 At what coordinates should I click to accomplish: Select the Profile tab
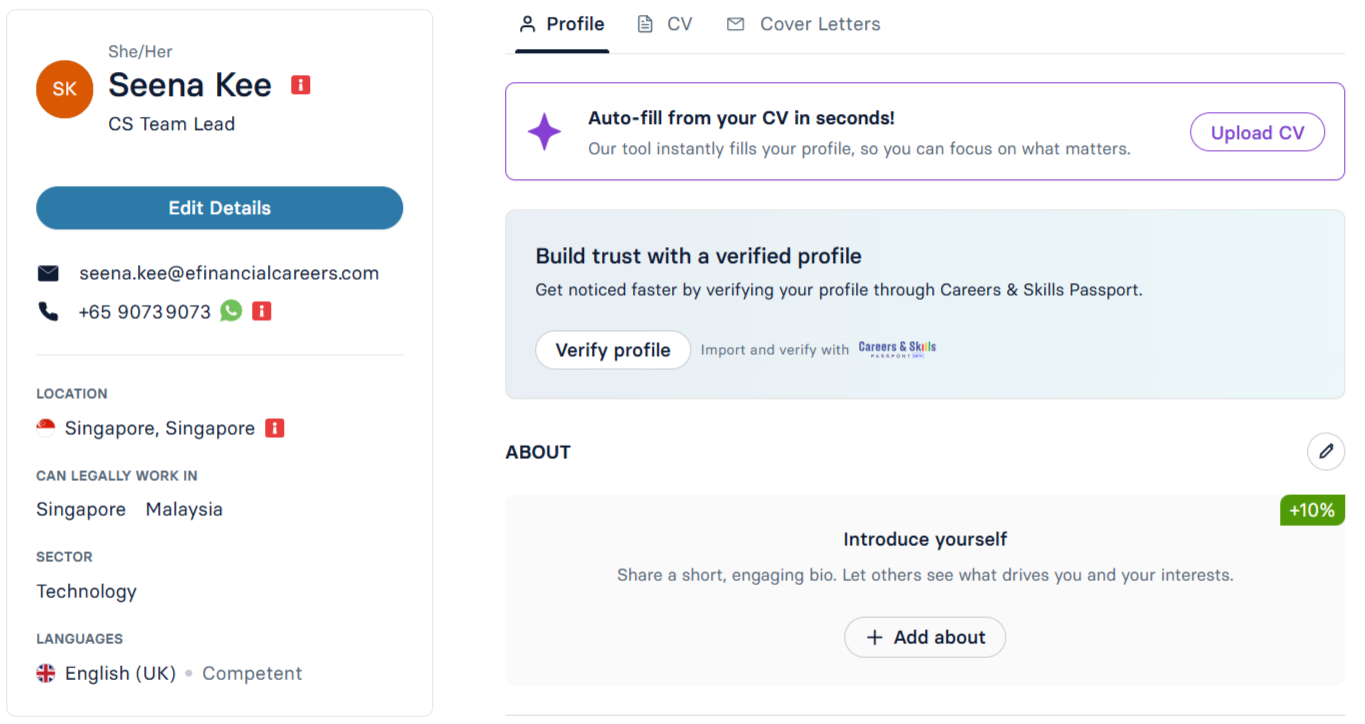[562, 24]
